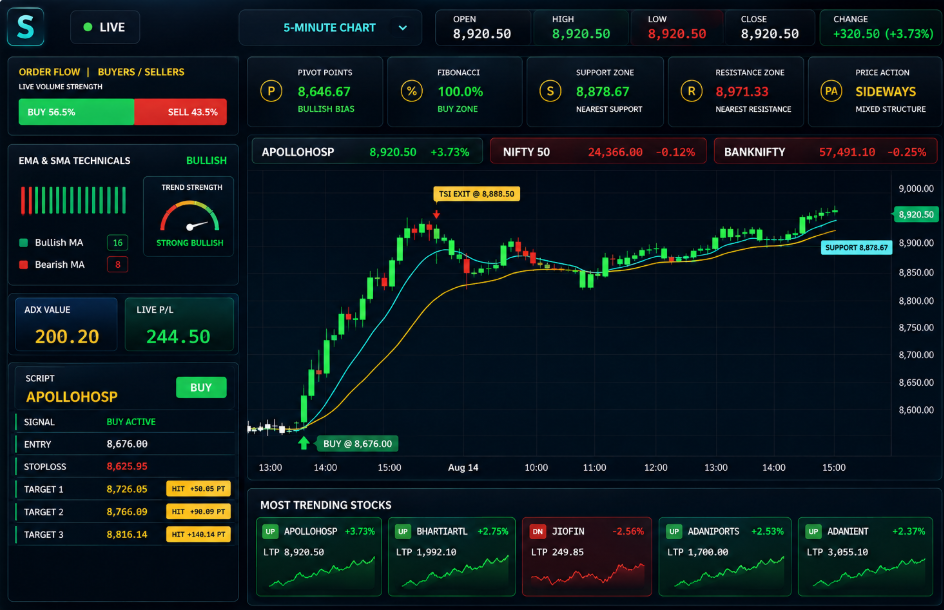Click the CLOSE 8,920.50 price box
Screen dimensions: 944x610
770,28
